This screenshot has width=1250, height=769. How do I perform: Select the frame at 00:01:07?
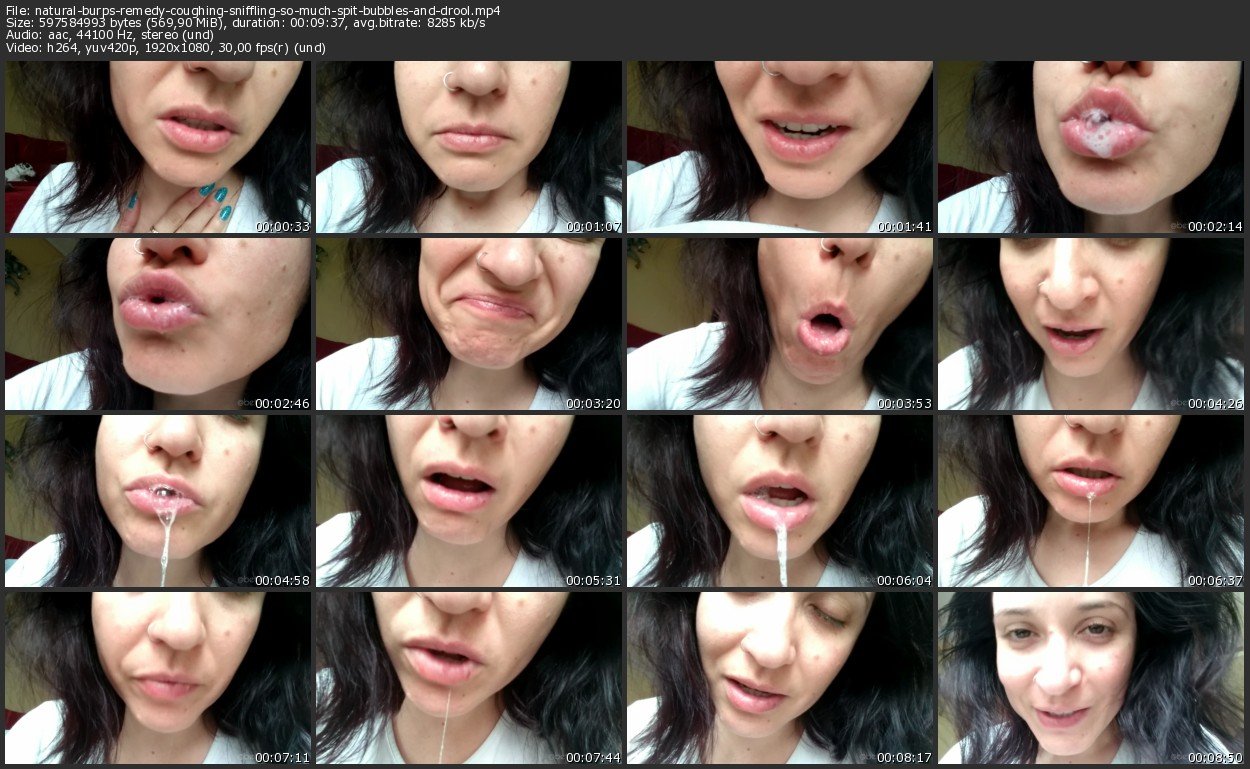coord(469,147)
